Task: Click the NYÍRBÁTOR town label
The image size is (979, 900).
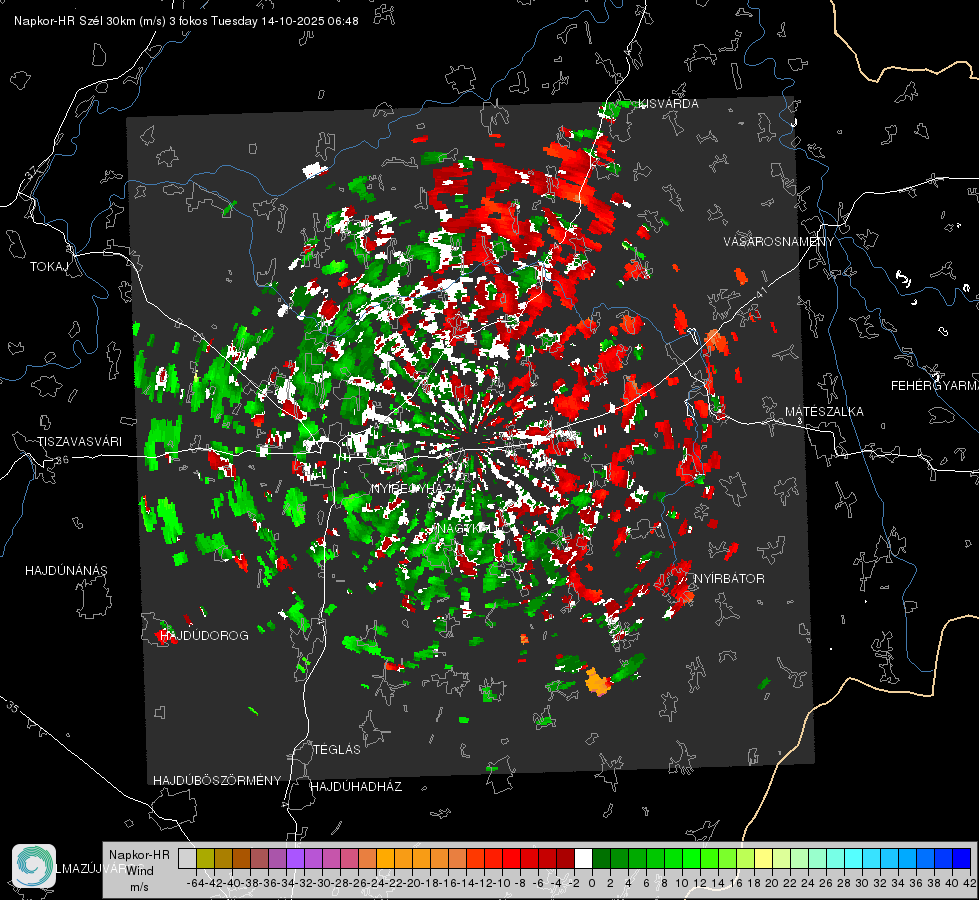Action: [729, 579]
